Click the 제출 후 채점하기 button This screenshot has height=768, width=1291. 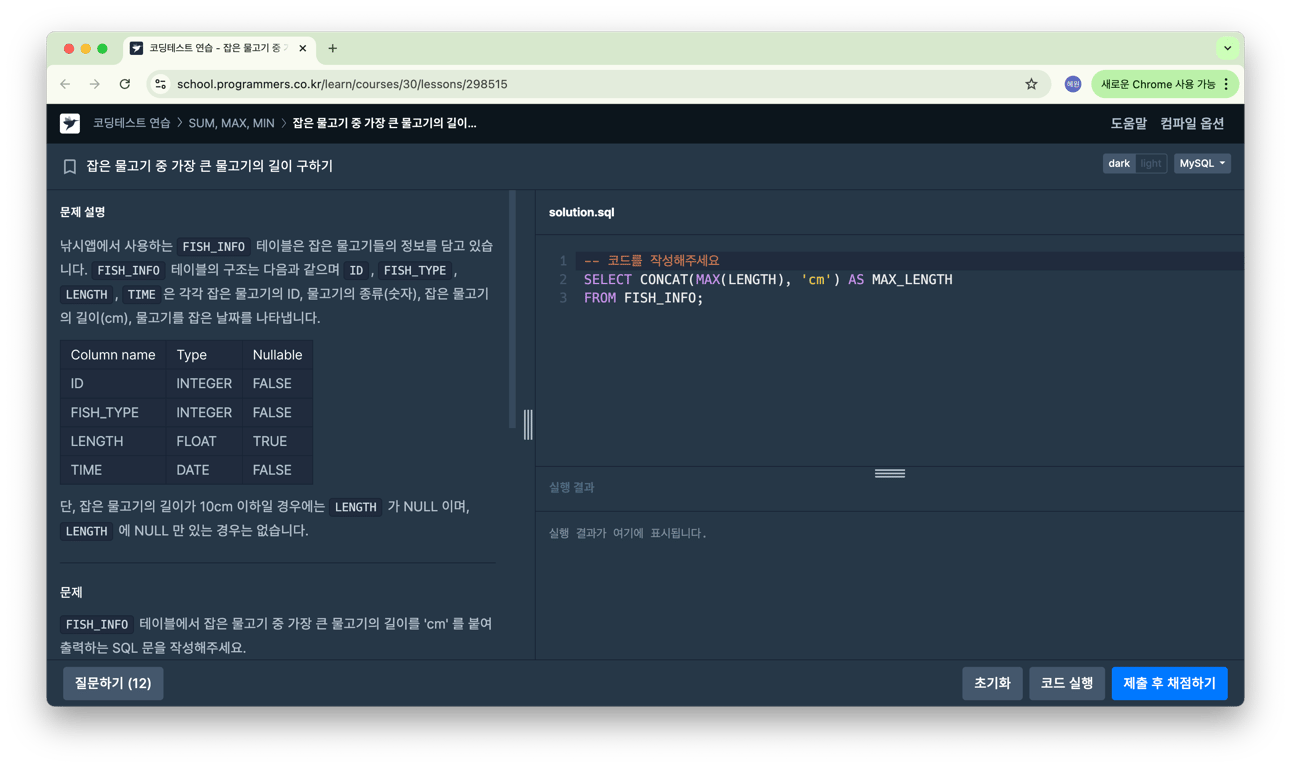tap(1169, 683)
